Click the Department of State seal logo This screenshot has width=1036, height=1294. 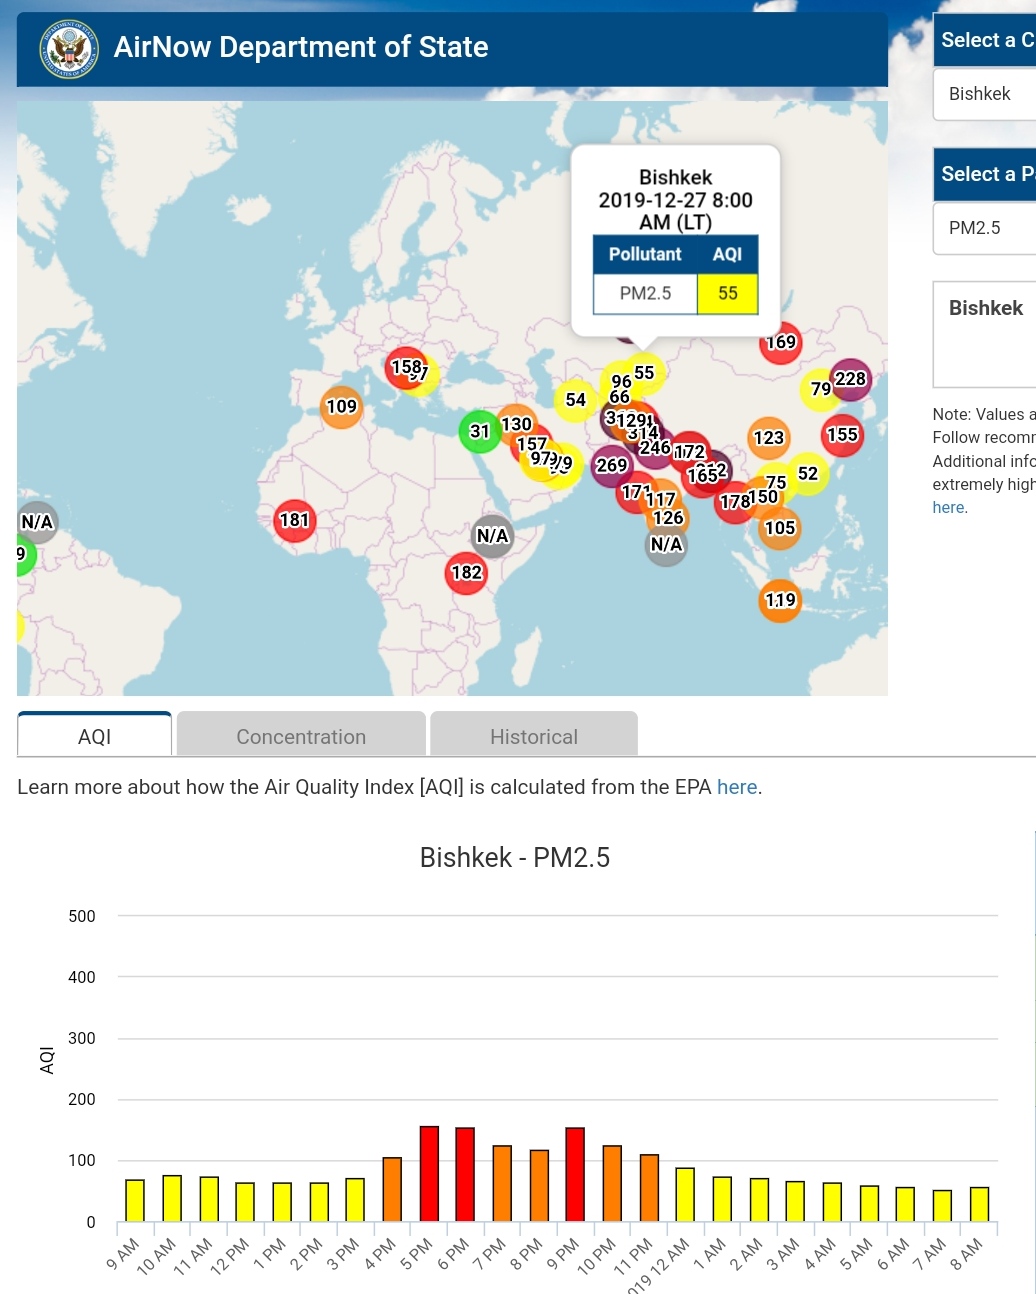coord(68,48)
